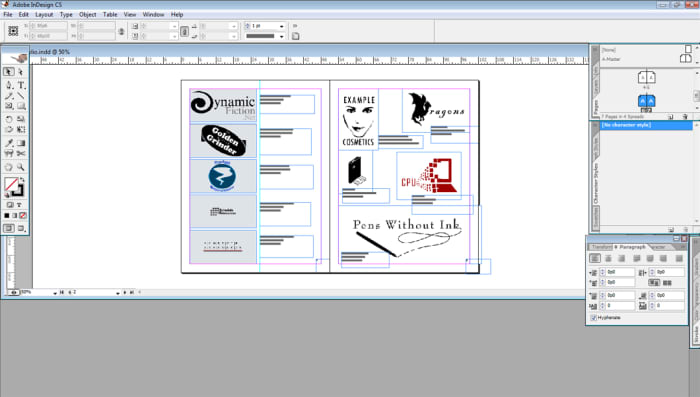The height and width of the screenshot is (397, 700).
Task: Open the File menu
Action: point(8,15)
